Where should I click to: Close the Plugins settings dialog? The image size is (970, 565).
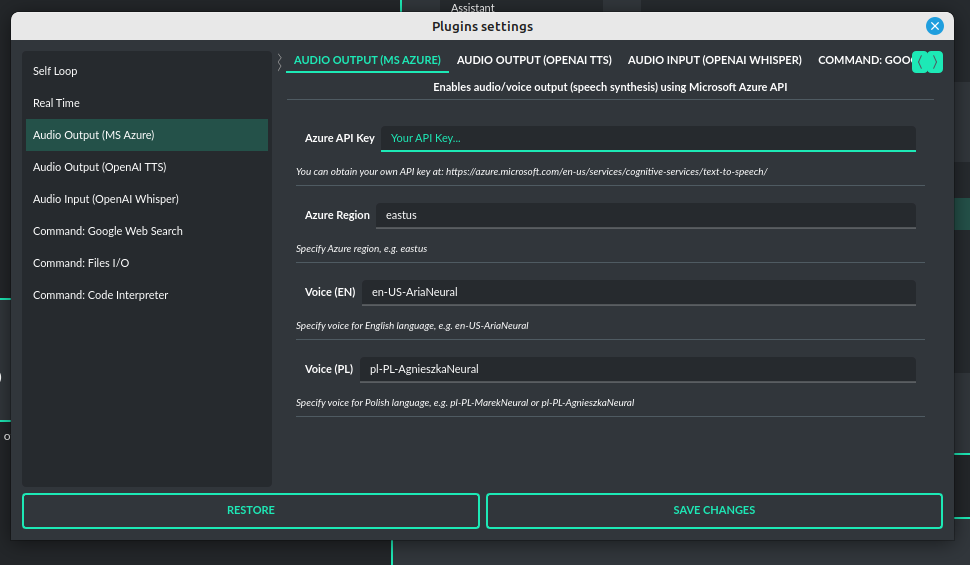[x=934, y=27]
